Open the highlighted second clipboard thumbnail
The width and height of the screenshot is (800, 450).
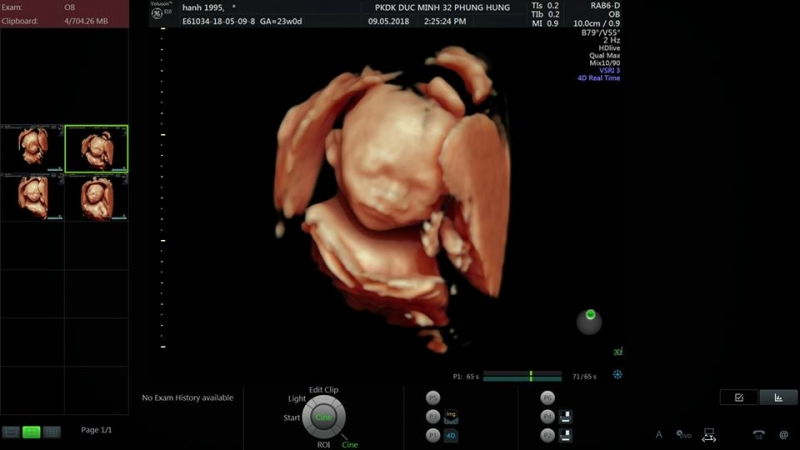96,148
